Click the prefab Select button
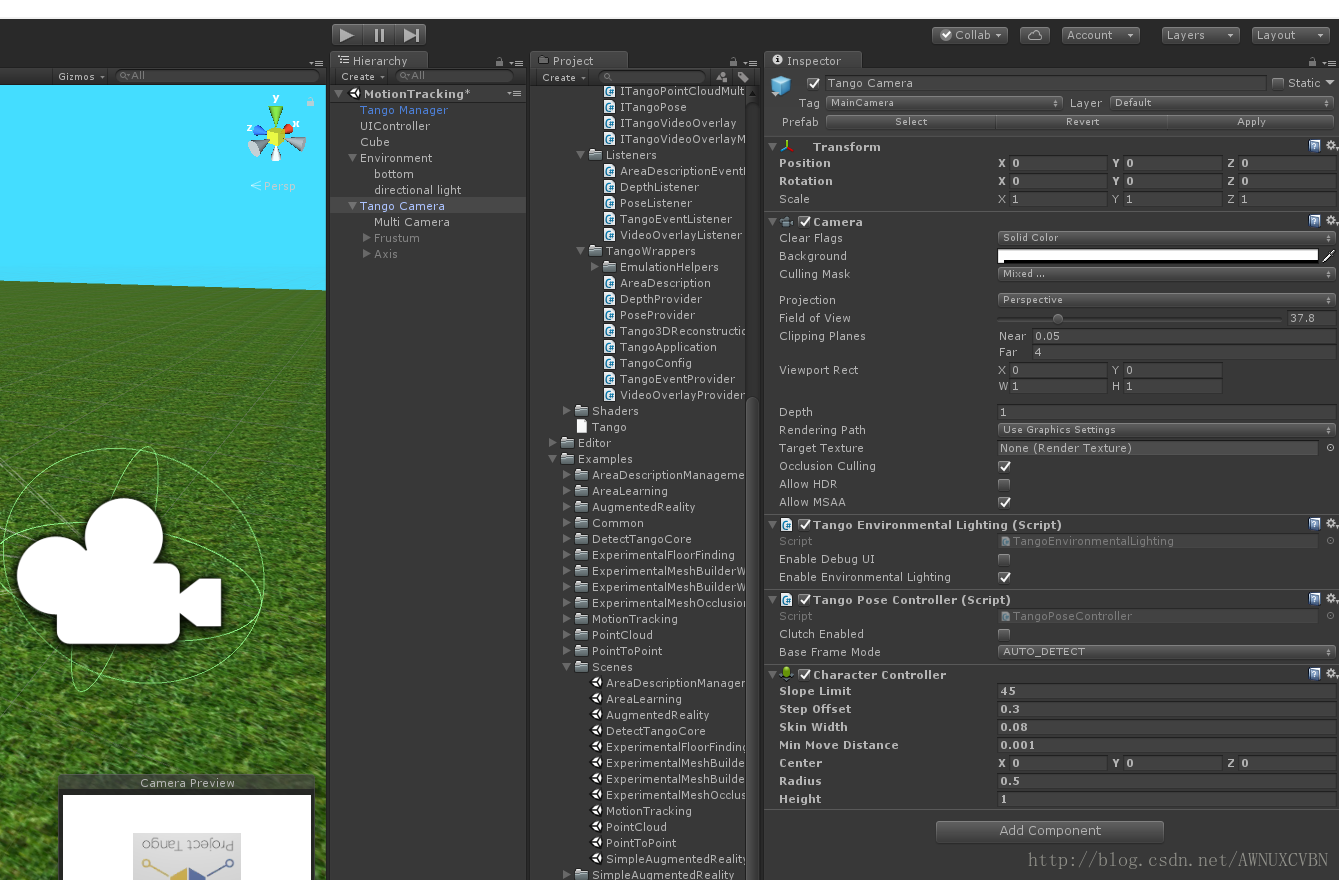1339x880 pixels. (911, 122)
